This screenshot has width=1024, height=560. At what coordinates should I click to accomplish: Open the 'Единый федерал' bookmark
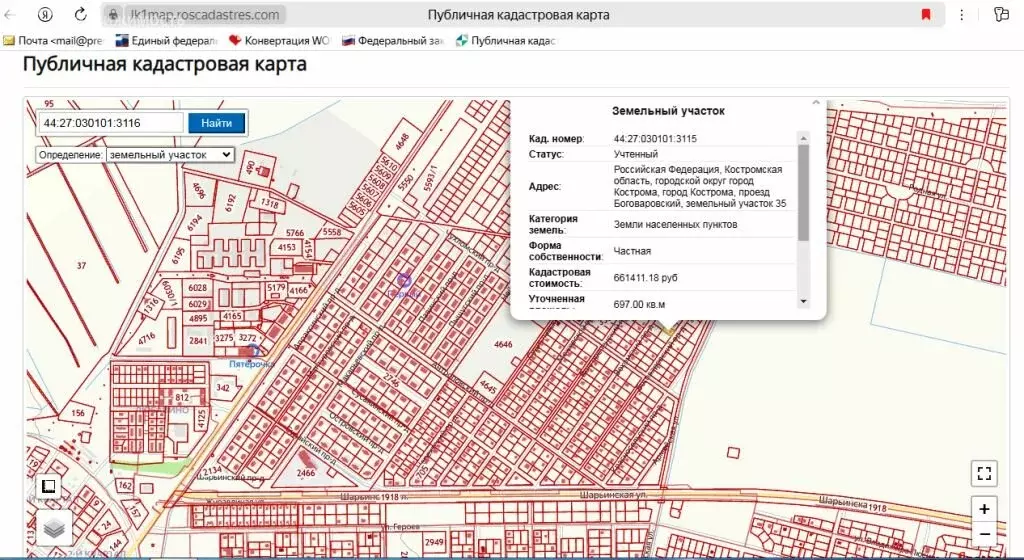pyautogui.click(x=167, y=41)
